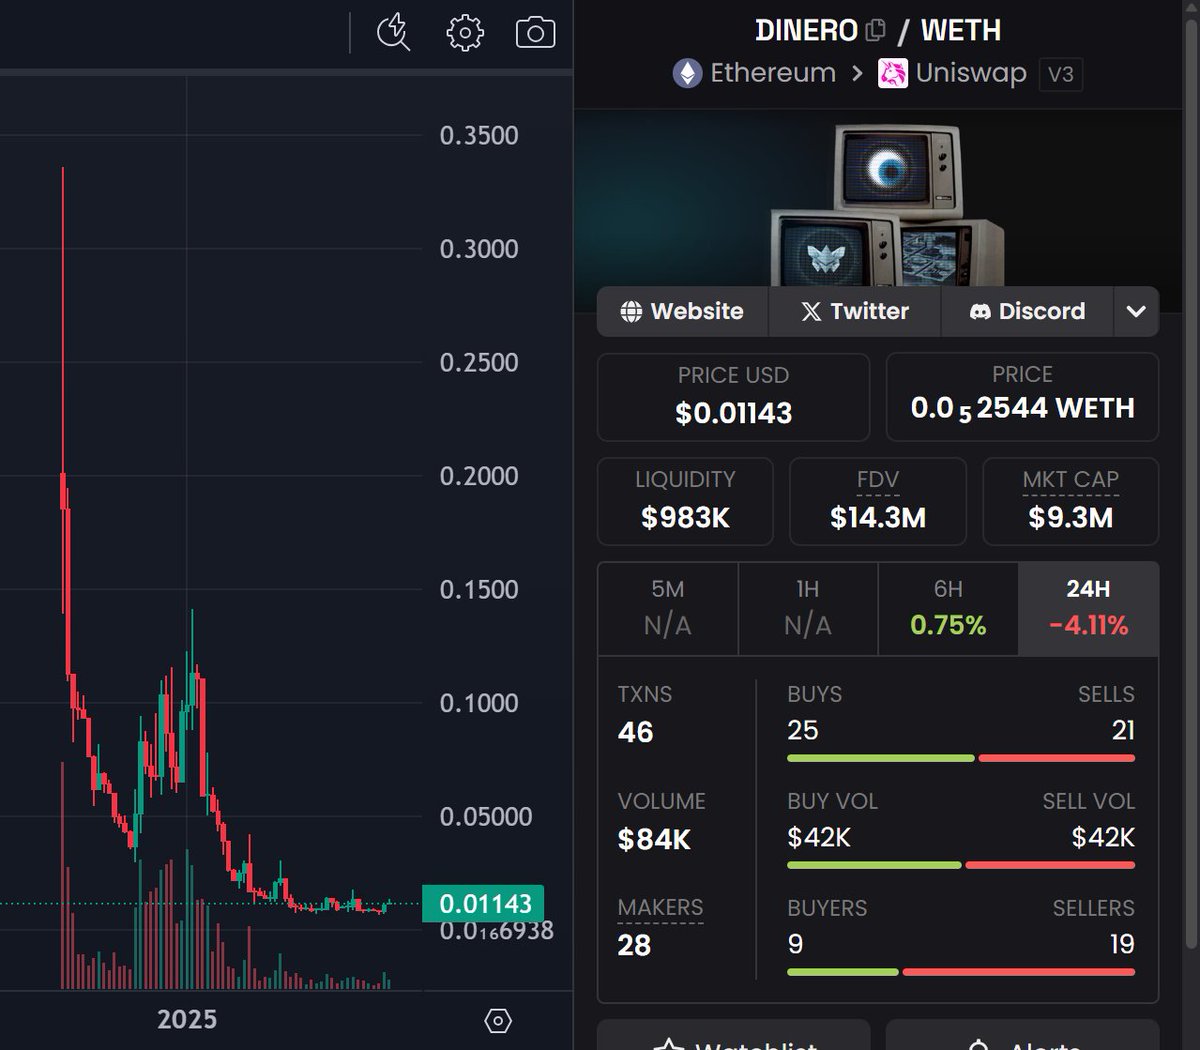Click the FDV label
Viewport: 1200px width, 1050px height.
878,480
